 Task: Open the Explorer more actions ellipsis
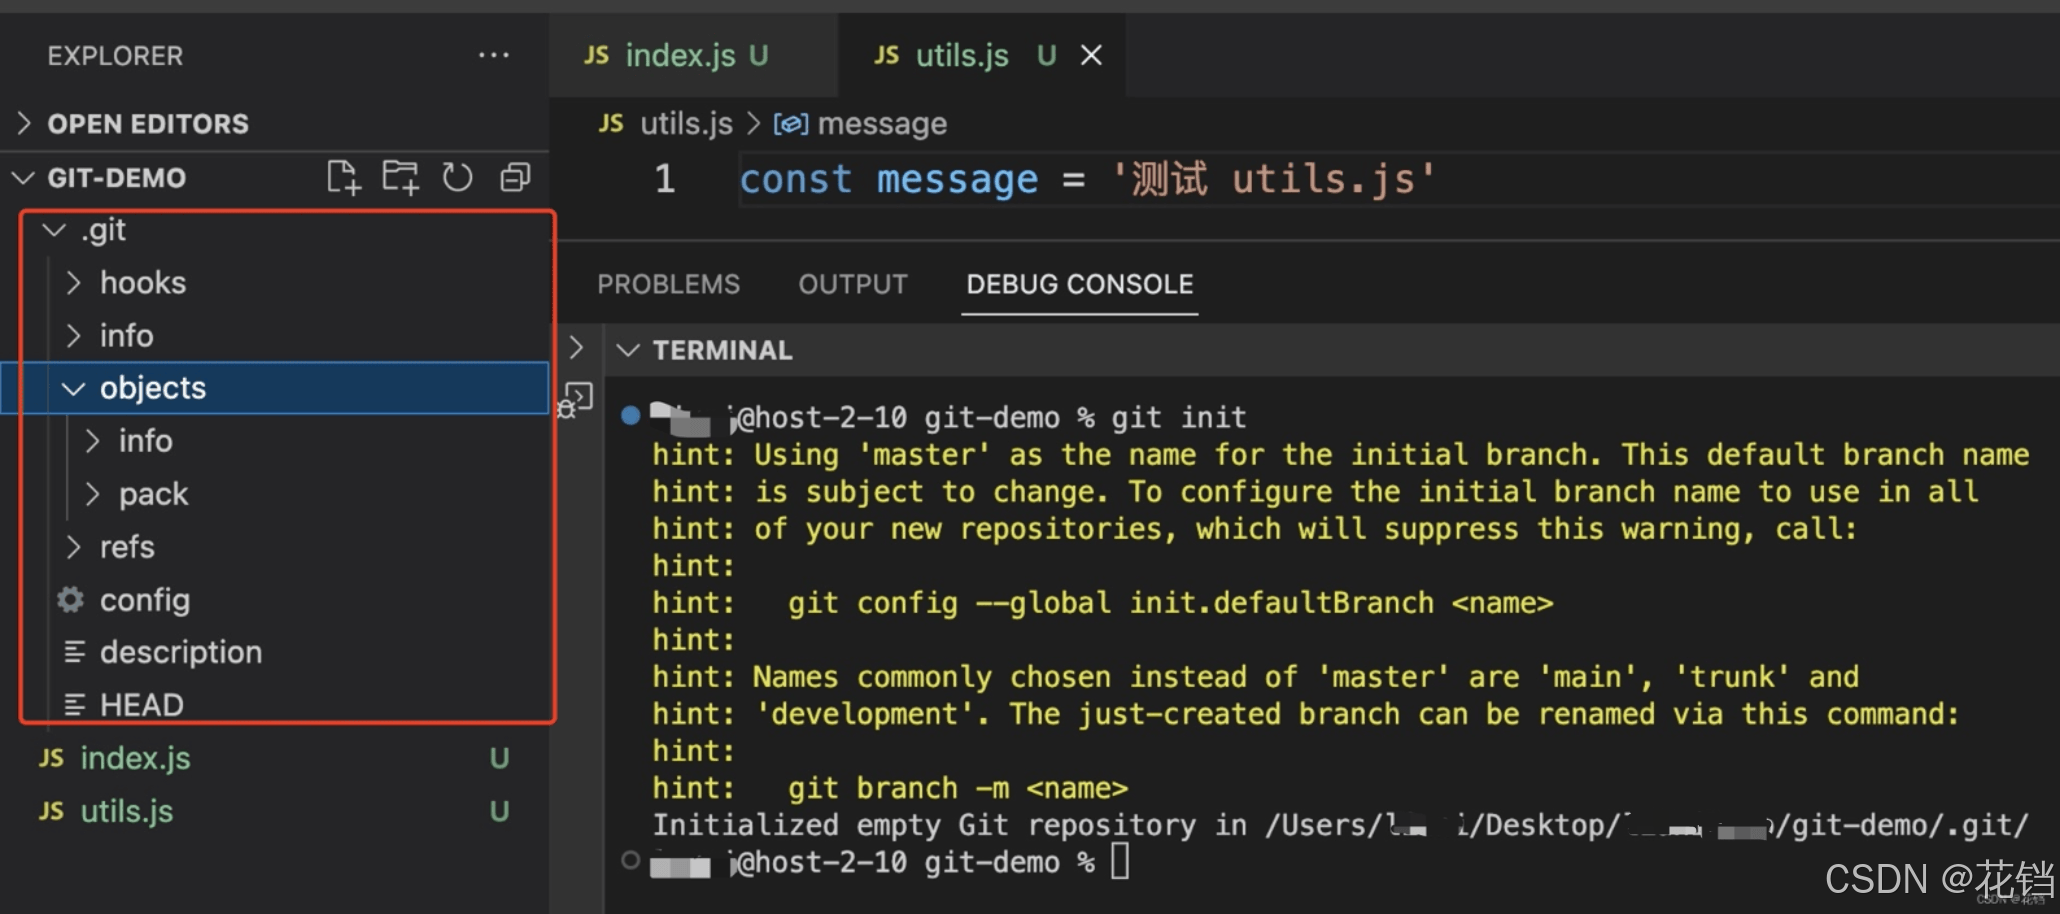point(493,55)
